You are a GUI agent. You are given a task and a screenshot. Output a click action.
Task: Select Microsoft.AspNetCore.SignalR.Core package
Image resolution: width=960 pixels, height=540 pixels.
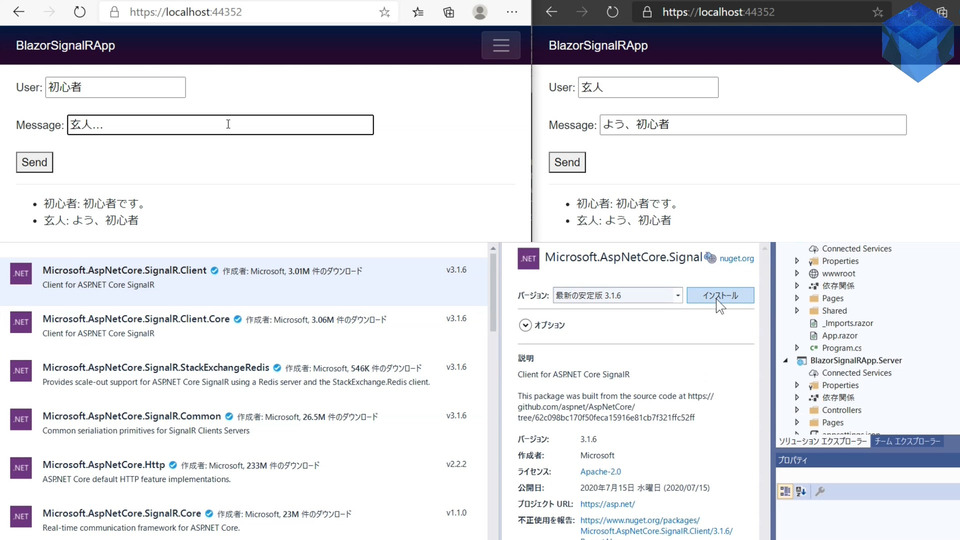click(244, 520)
